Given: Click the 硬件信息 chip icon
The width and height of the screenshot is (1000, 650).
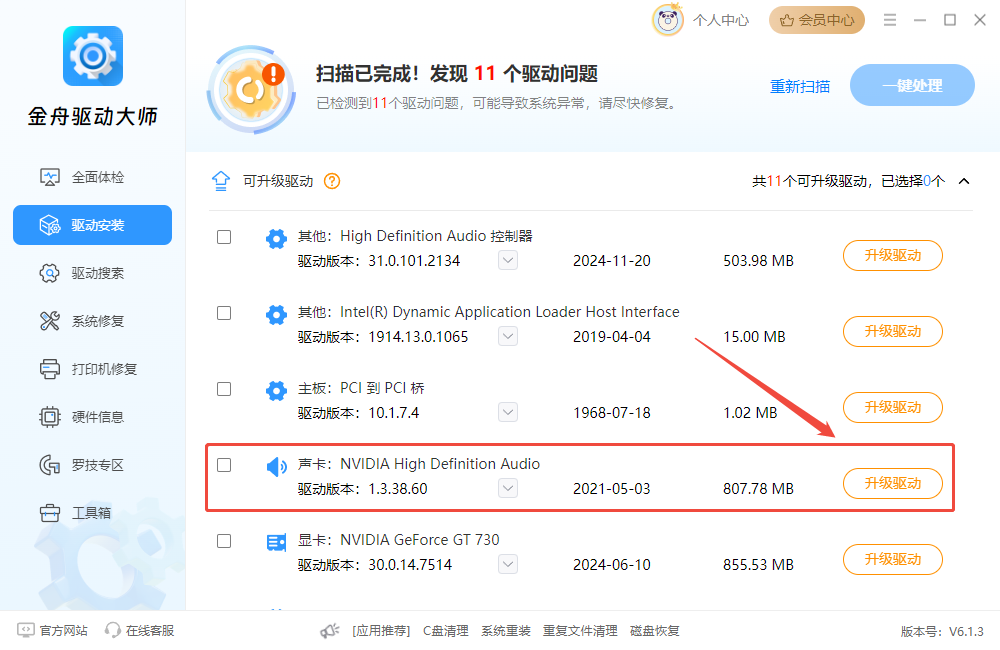Looking at the screenshot, I should tap(50, 417).
